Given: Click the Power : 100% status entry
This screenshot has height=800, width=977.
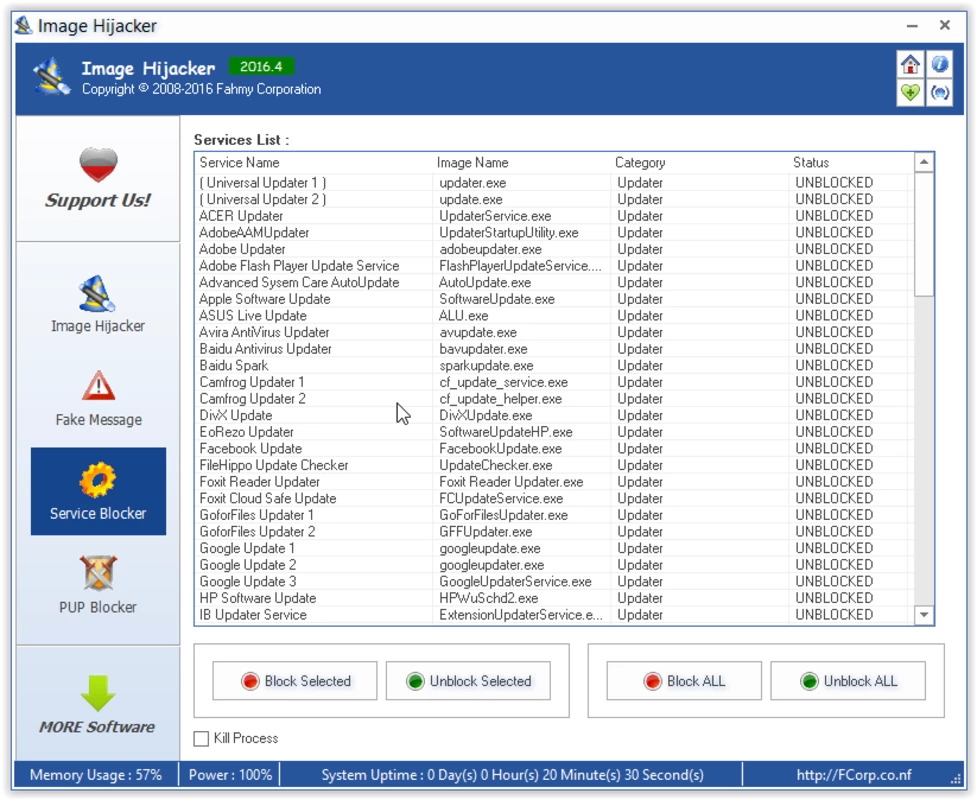Looking at the screenshot, I should [x=231, y=774].
